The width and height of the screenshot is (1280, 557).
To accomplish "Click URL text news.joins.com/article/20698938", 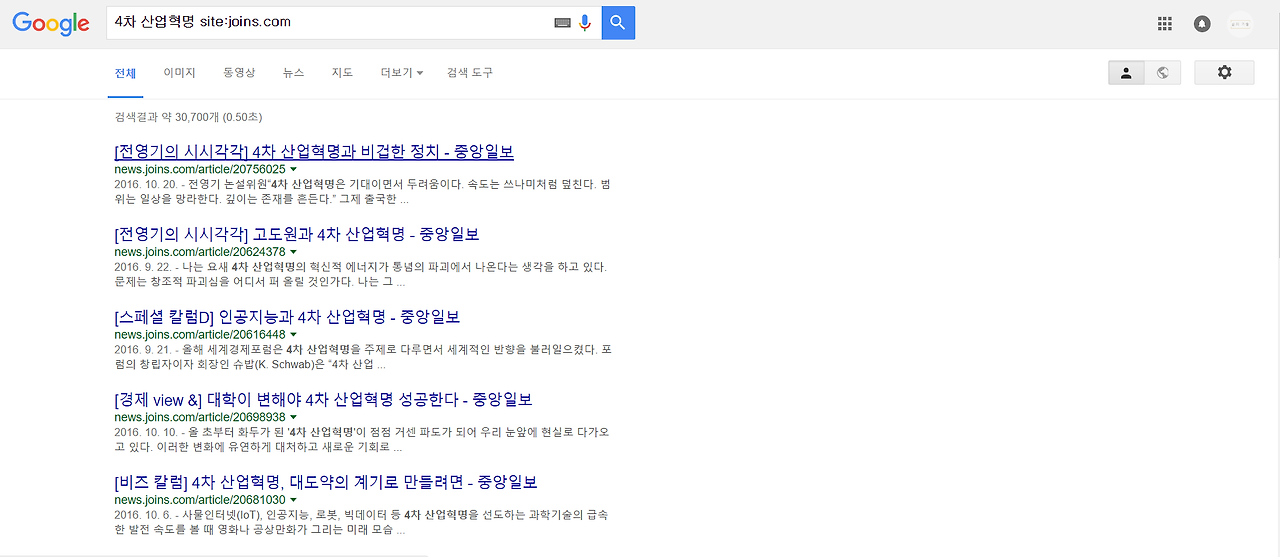I will click(200, 417).
